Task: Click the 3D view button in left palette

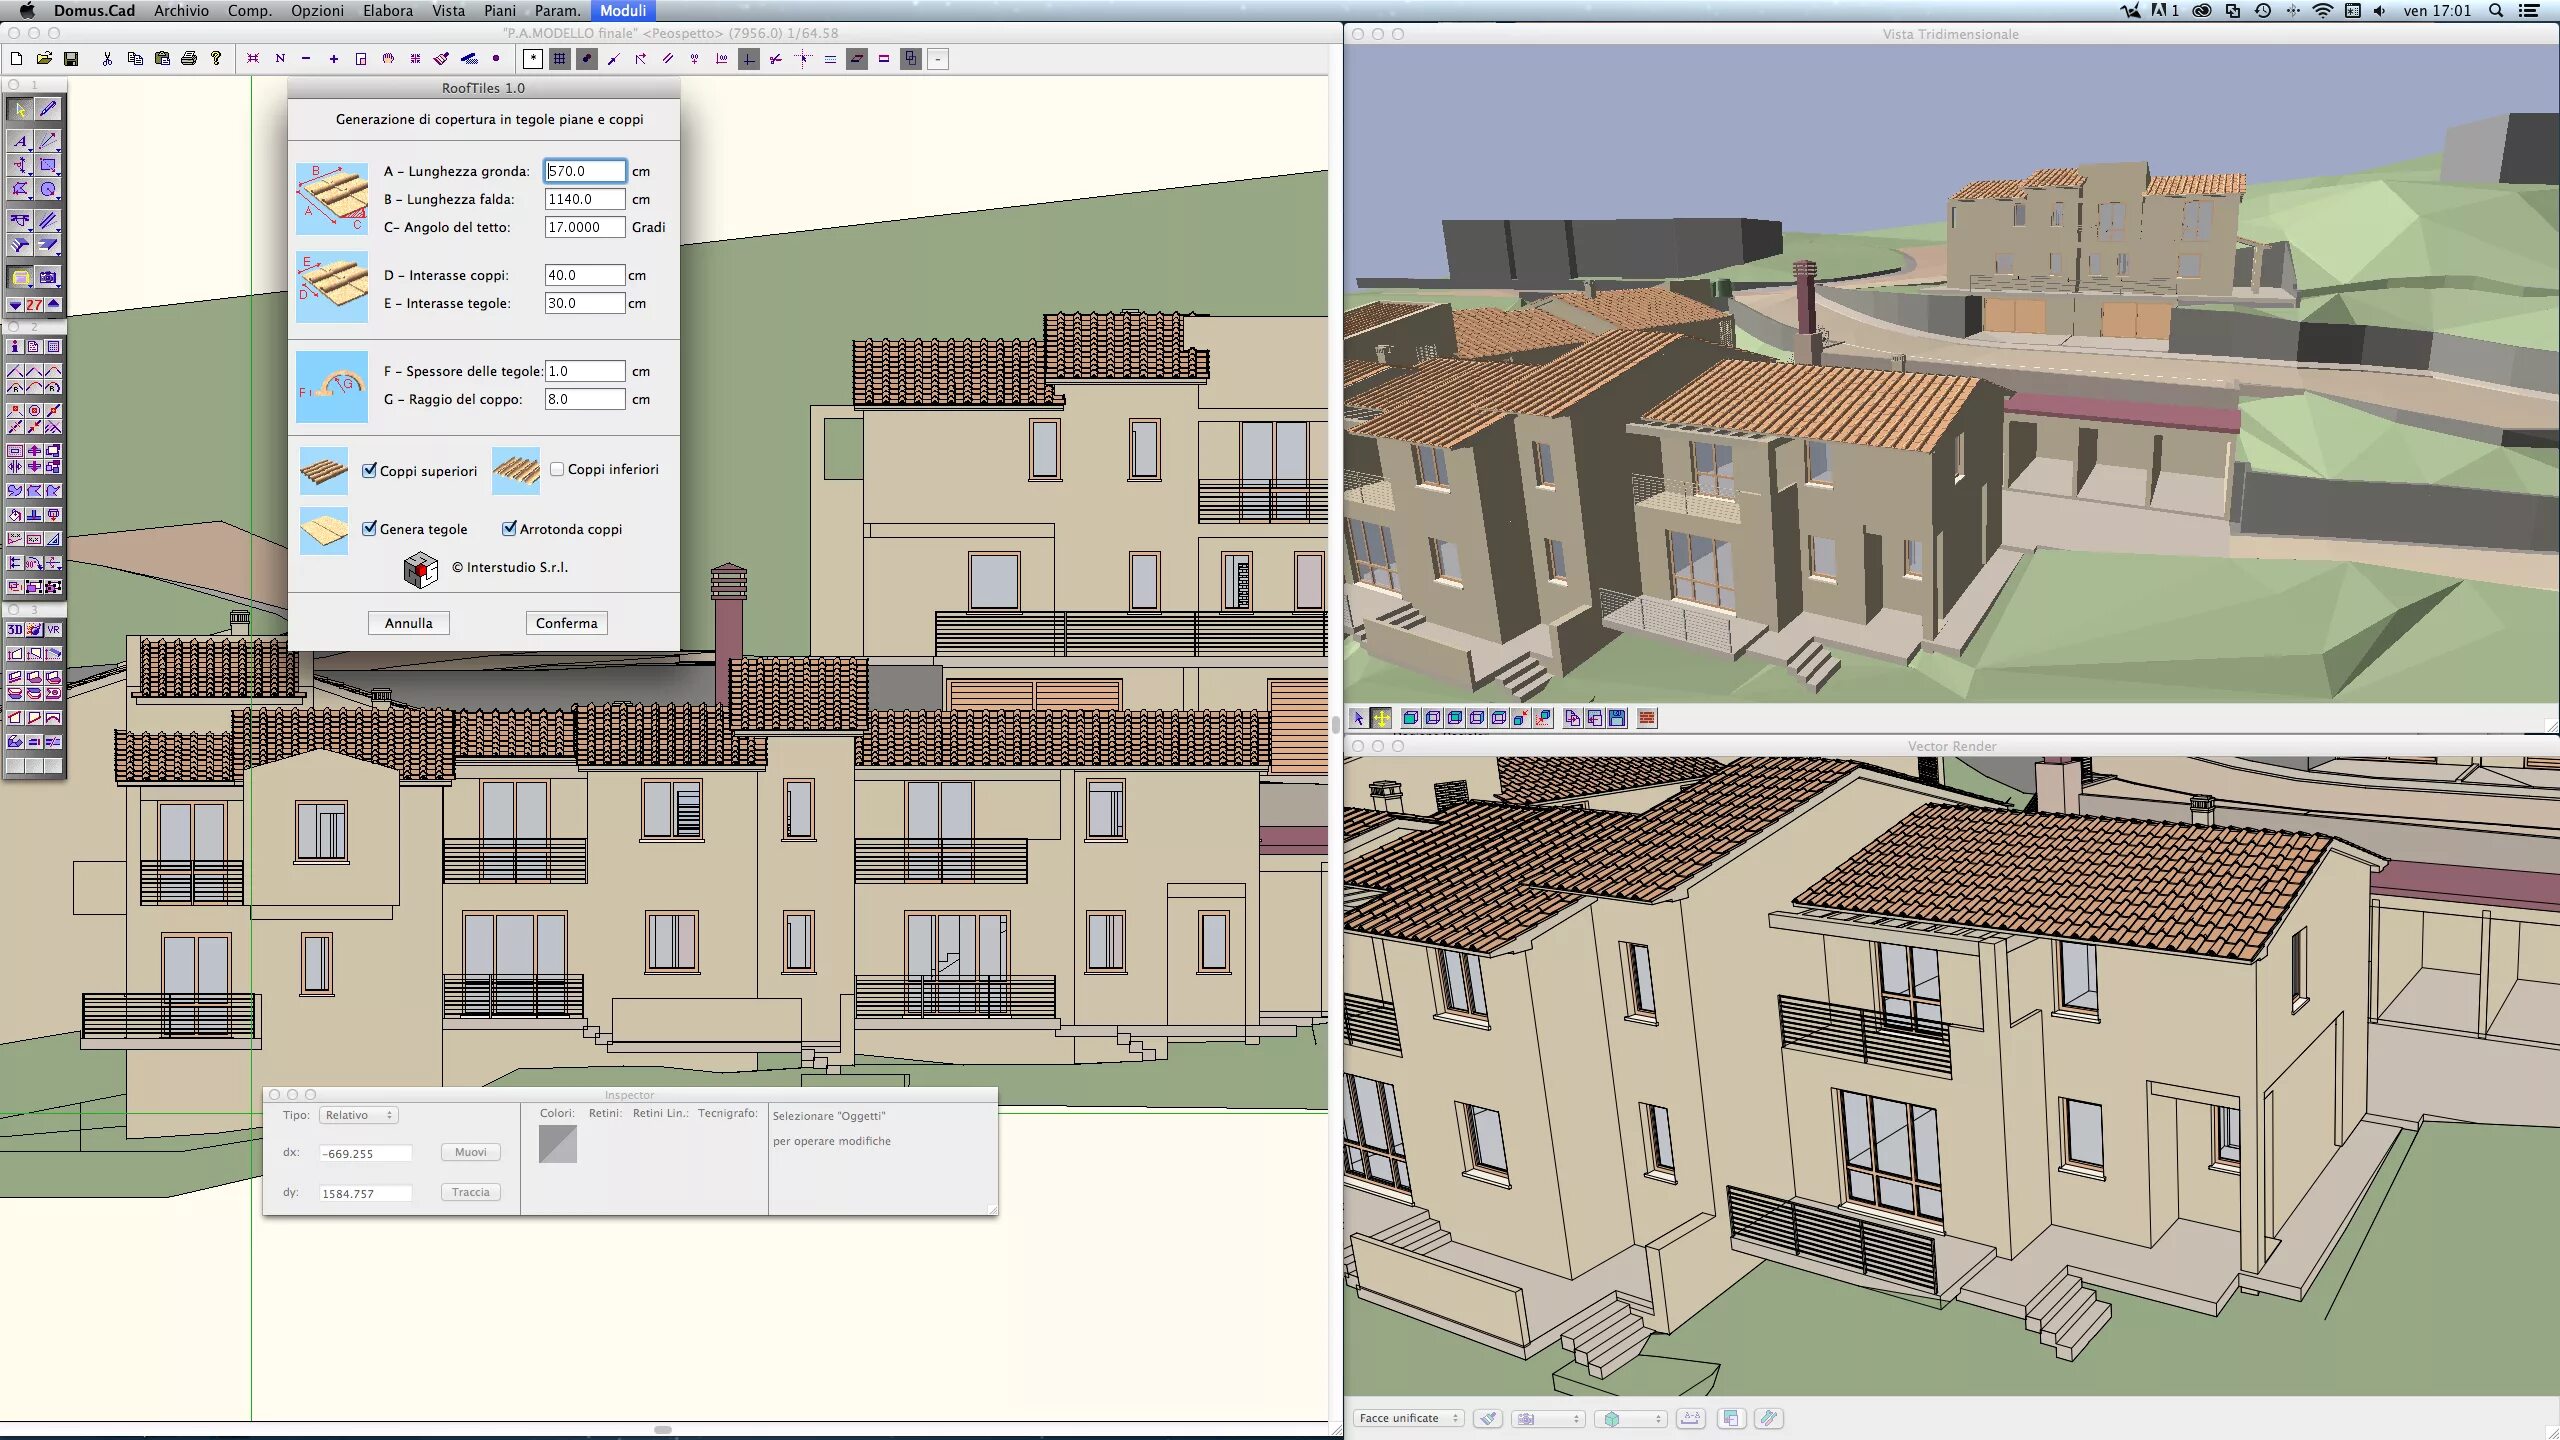Action: click(x=15, y=629)
